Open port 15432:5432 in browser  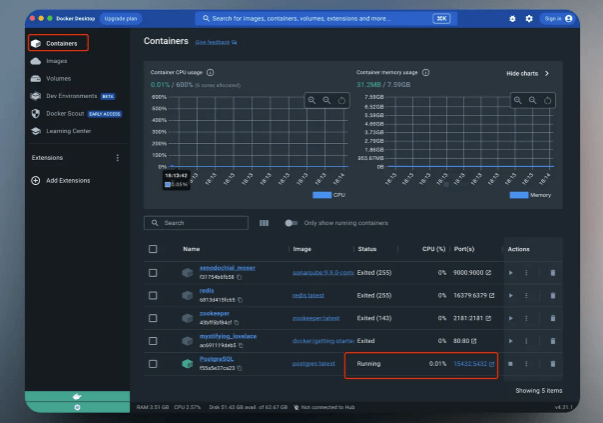coord(474,364)
